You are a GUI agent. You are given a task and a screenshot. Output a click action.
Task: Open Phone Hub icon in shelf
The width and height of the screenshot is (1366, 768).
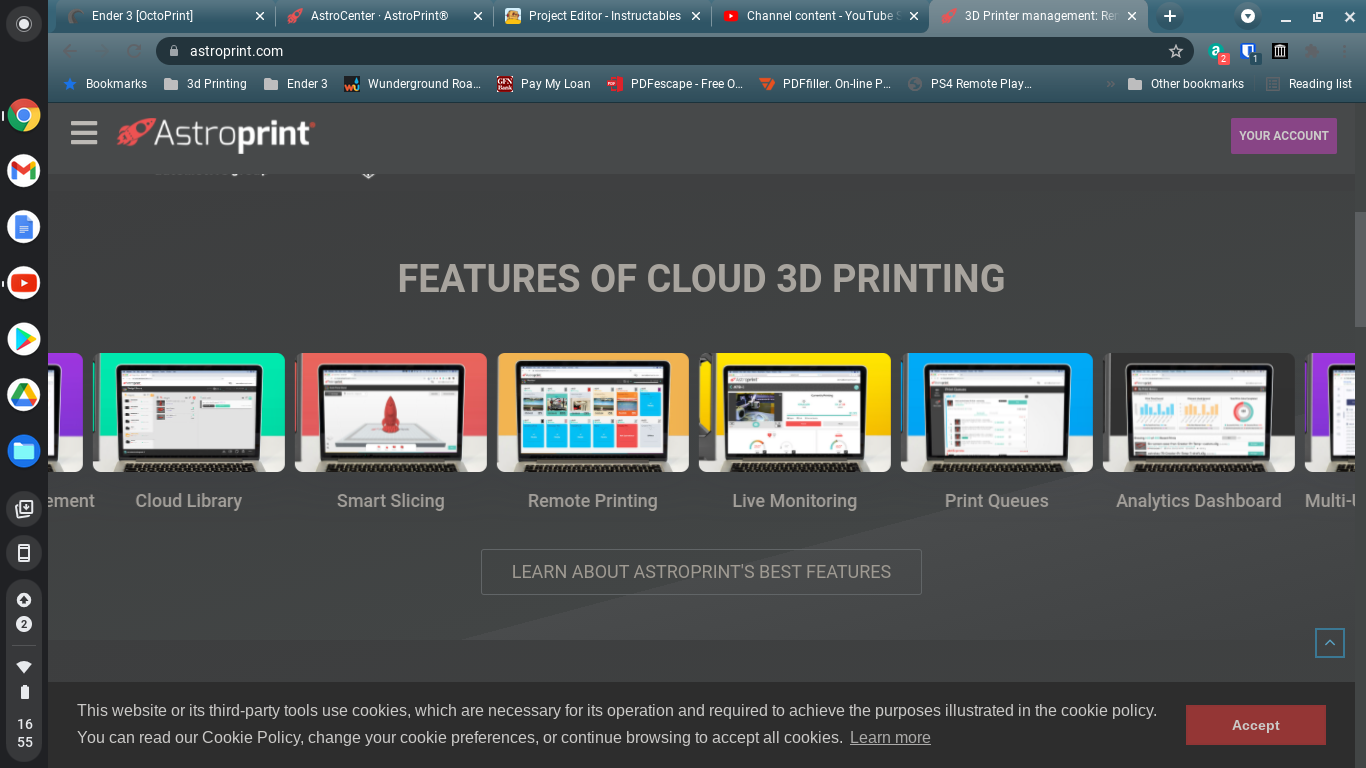[x=24, y=553]
